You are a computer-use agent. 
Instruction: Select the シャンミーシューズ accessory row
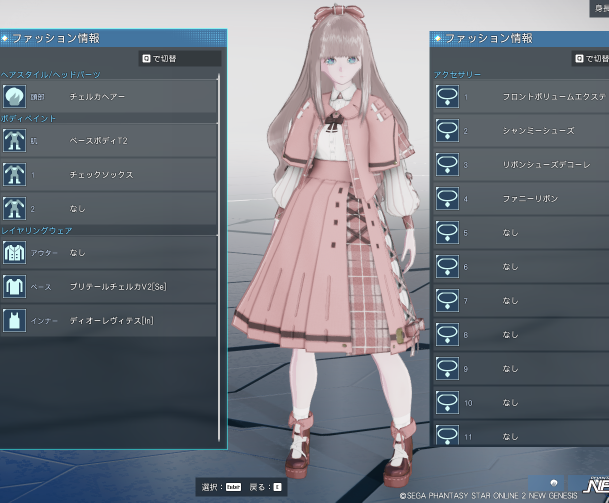pos(521,131)
